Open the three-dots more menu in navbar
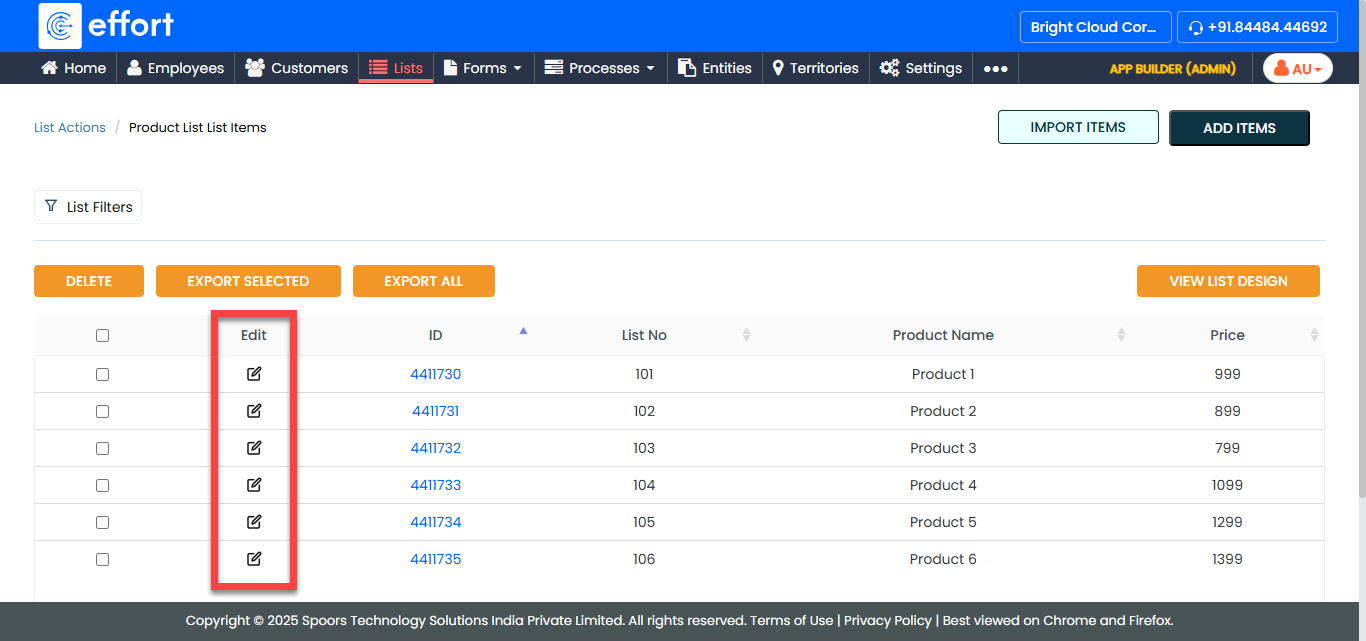Viewport: 1366px width, 641px height. tap(995, 69)
